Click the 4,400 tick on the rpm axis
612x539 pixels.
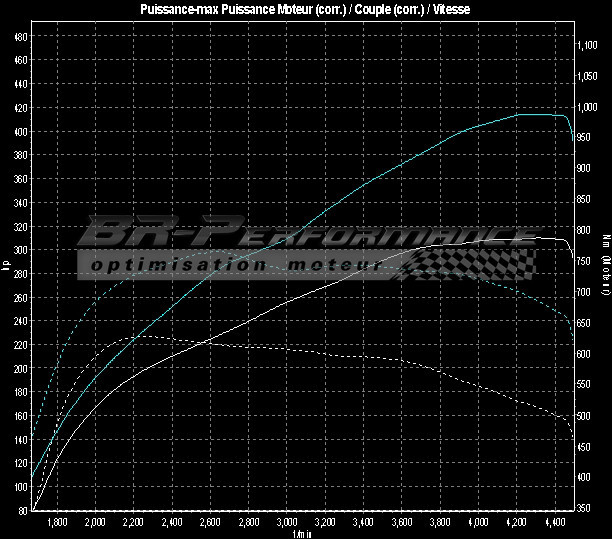click(x=555, y=523)
